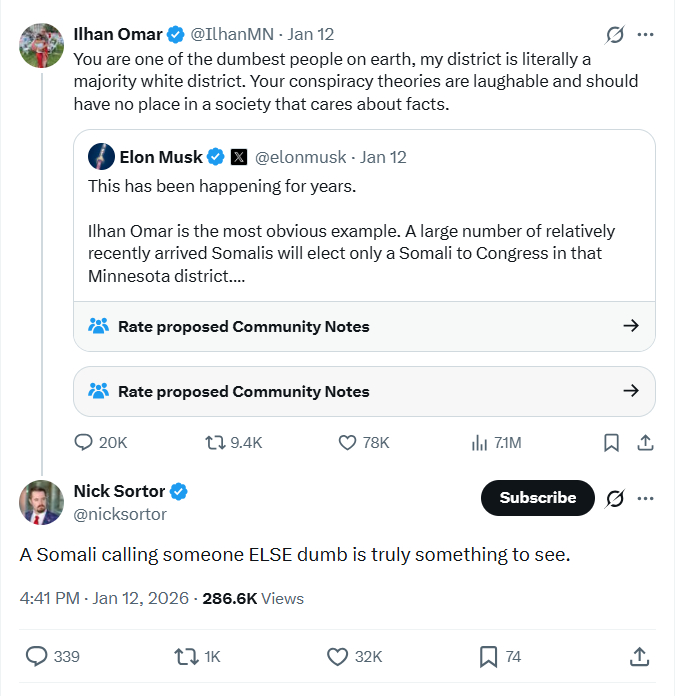Open more options on Ilhan Omar's post

tap(645, 35)
